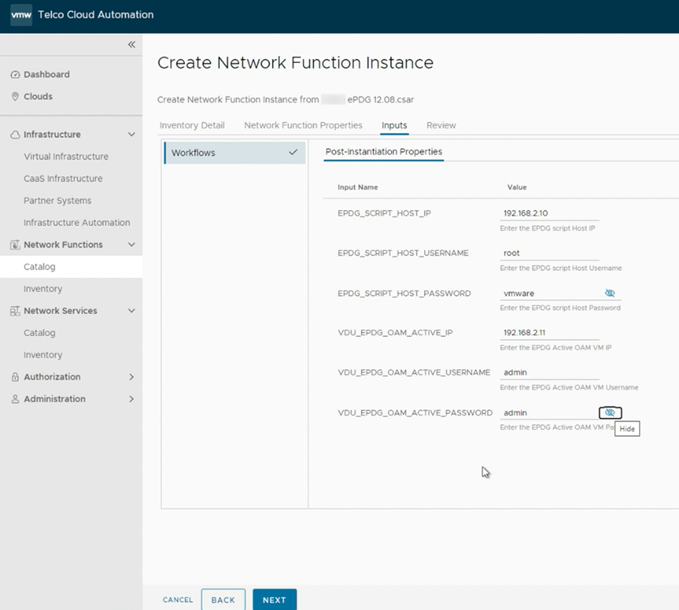Click the NEXT button
Screen dimensions: 679x610
coord(274,600)
